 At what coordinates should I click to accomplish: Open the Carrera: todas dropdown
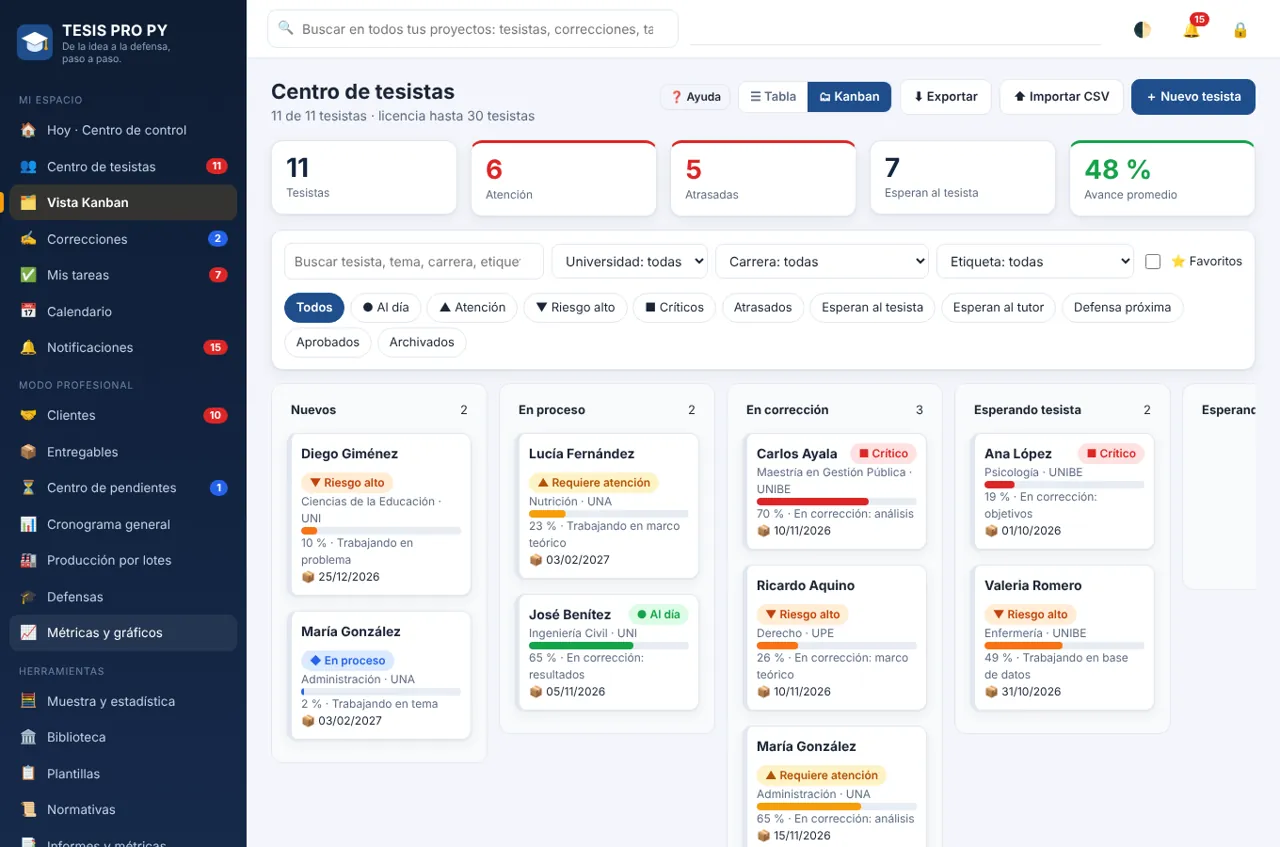822,261
